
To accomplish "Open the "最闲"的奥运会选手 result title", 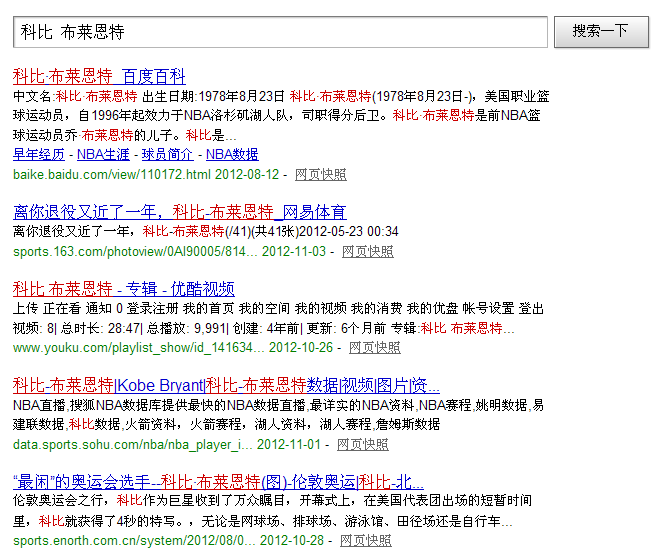I will 218,481.
